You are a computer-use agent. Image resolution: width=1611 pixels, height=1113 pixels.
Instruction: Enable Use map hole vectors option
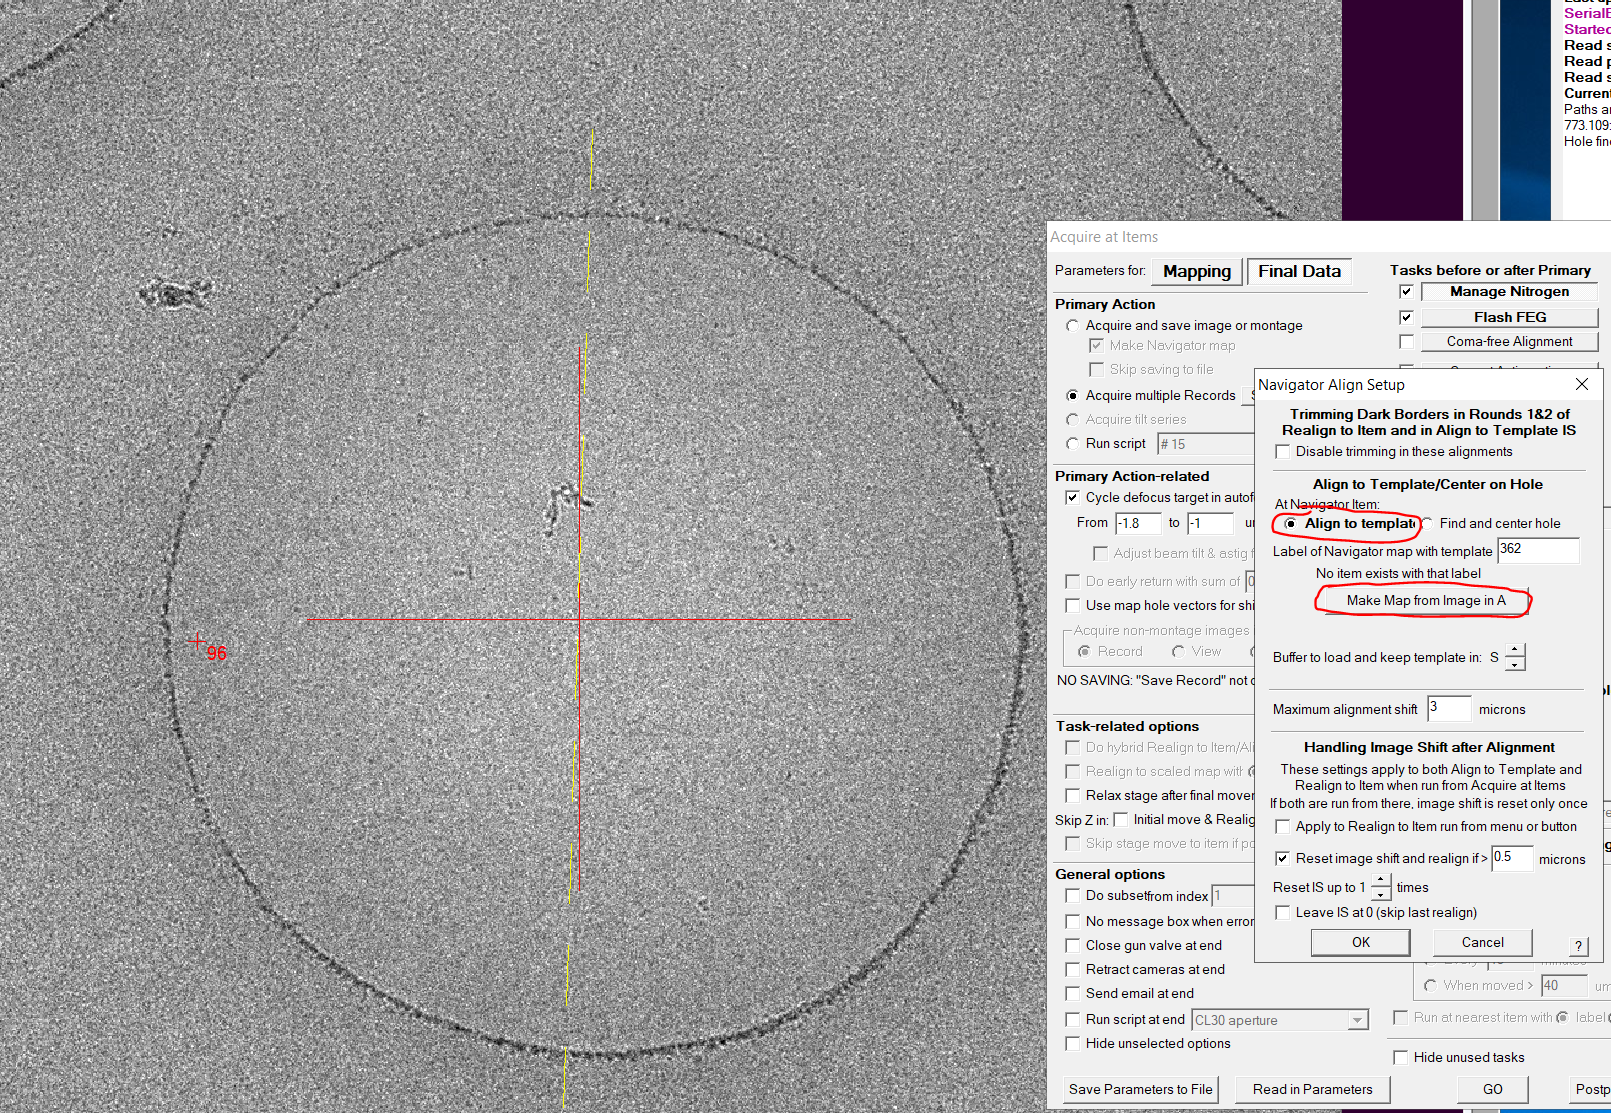tap(1073, 606)
